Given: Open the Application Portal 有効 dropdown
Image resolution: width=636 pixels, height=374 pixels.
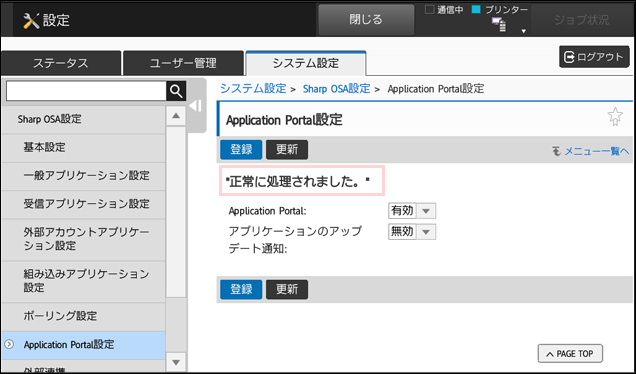Looking at the screenshot, I should (x=412, y=211).
